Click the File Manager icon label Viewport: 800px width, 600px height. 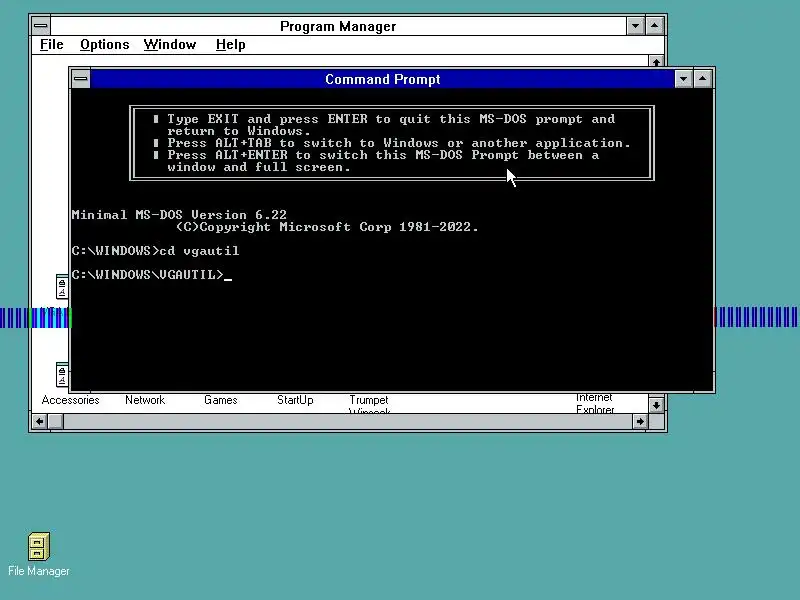(x=39, y=571)
